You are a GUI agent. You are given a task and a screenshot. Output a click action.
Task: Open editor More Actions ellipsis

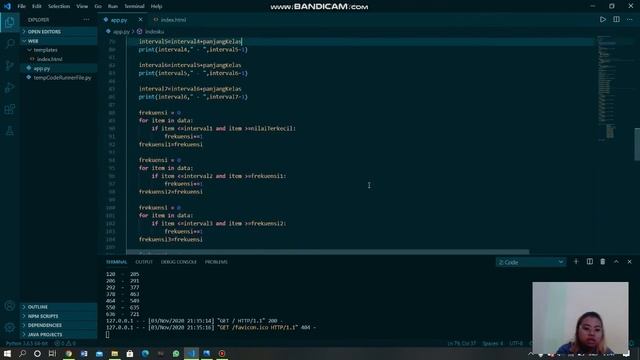[629, 19]
